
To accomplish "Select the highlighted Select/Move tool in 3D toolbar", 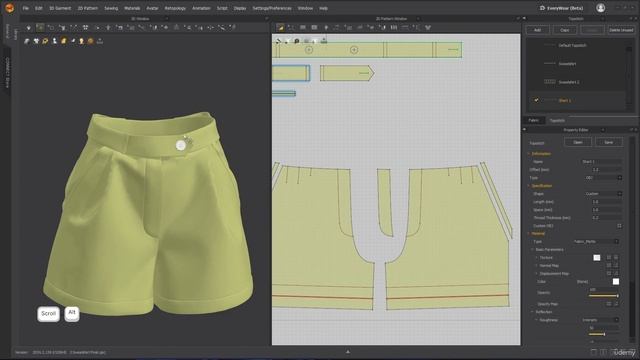I will point(40,27).
